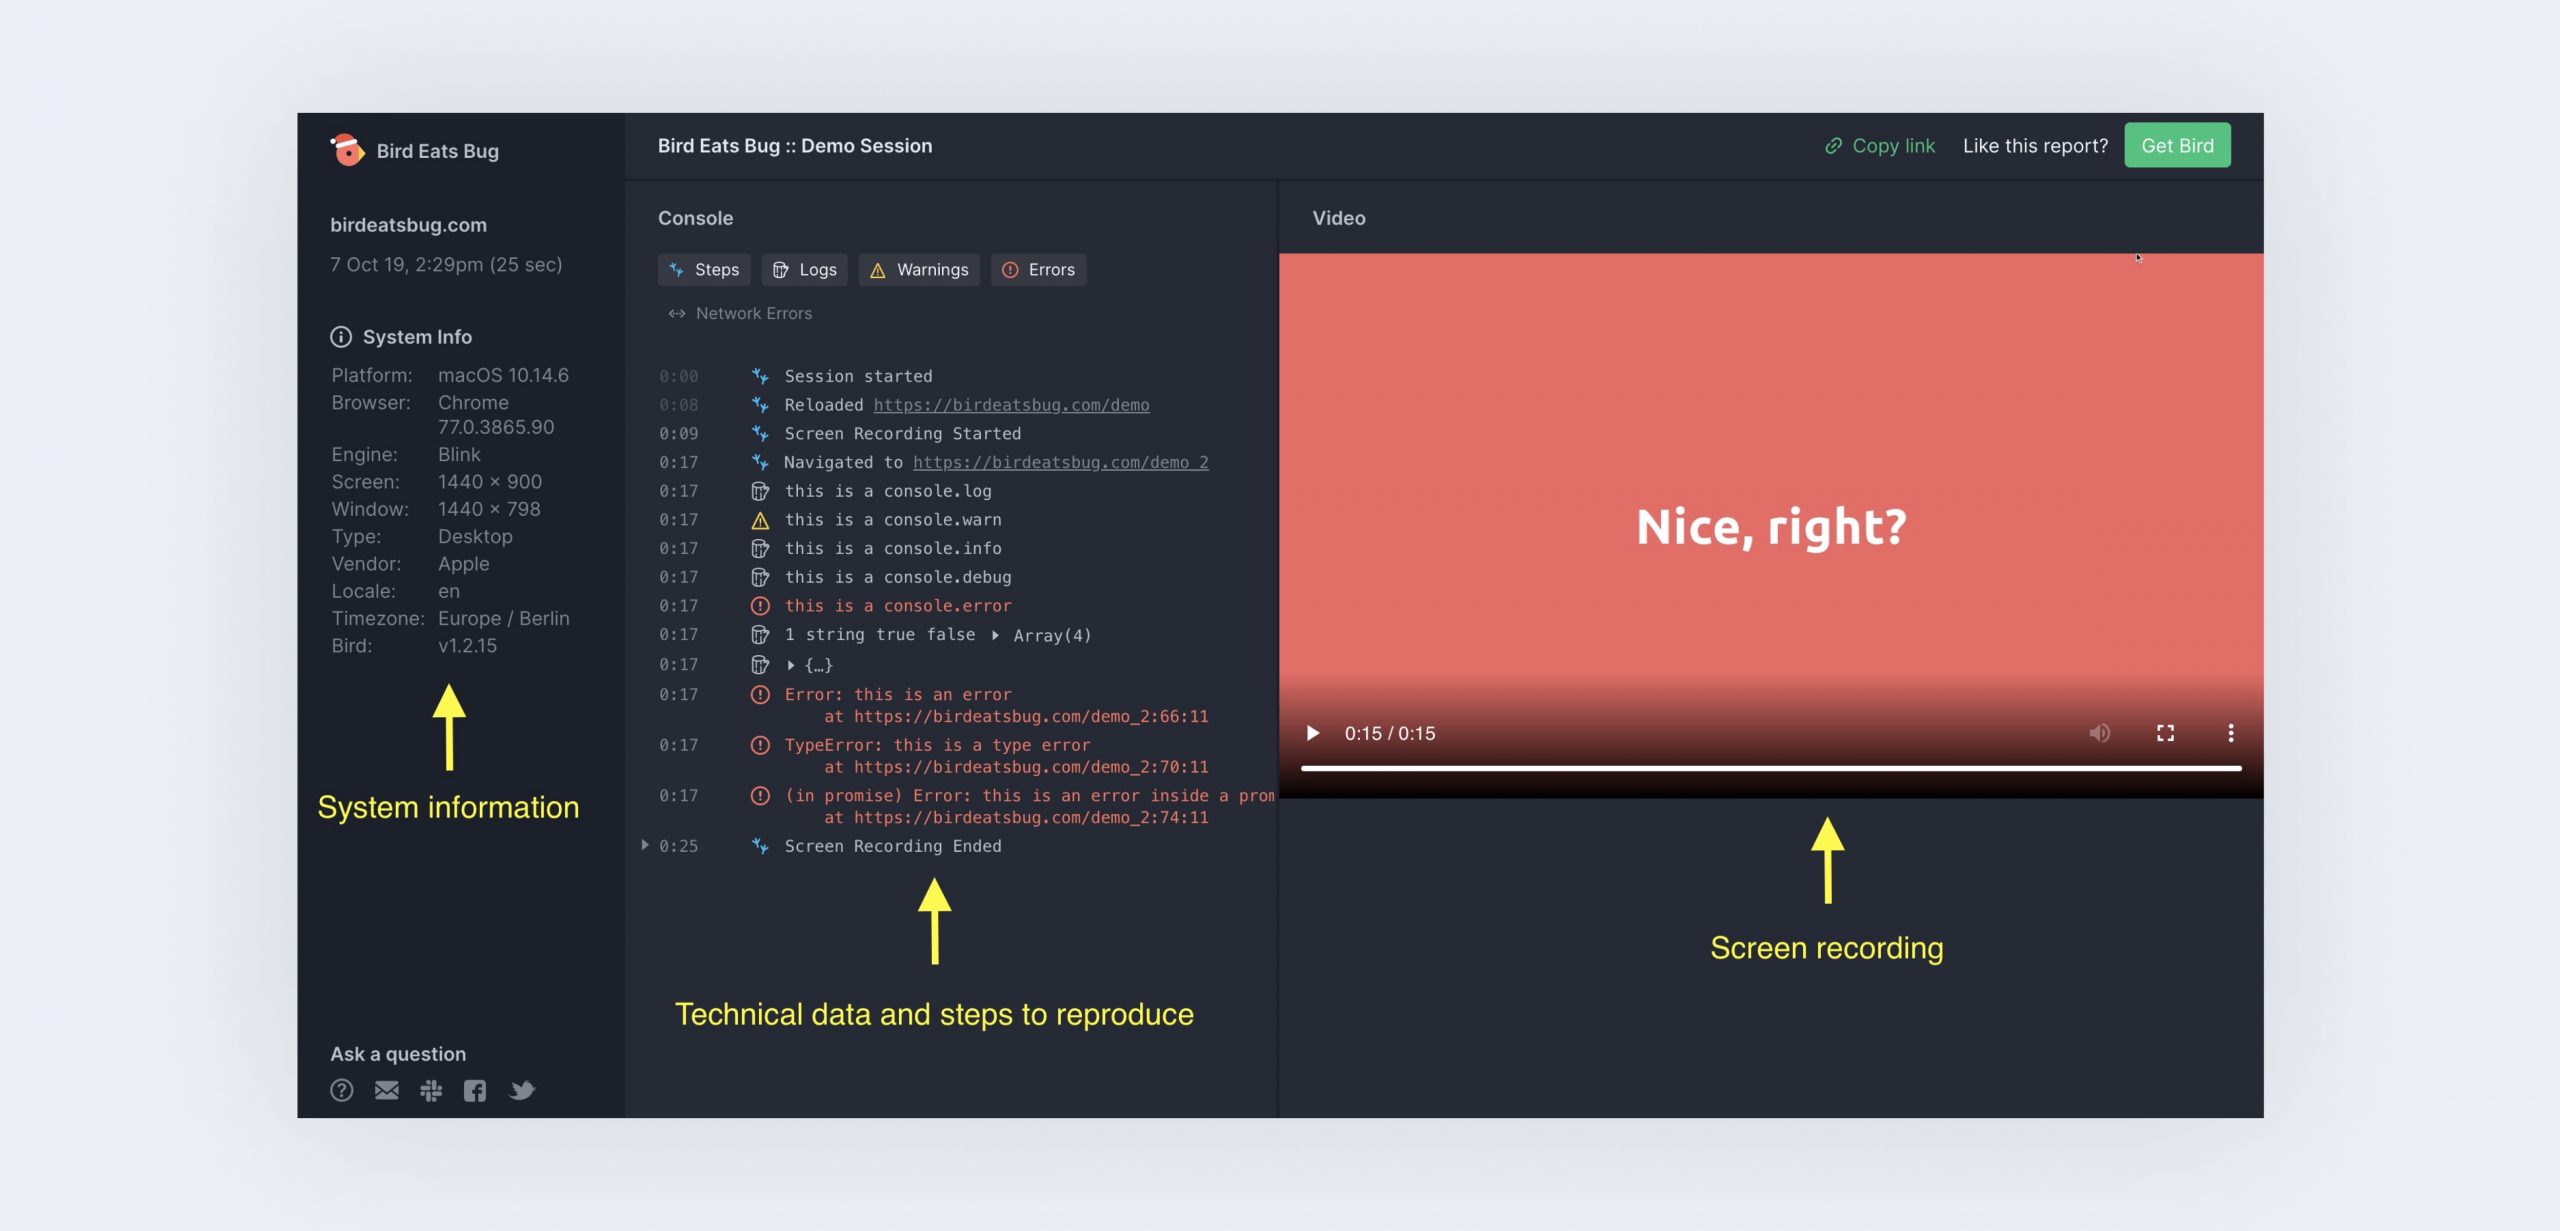Expand the 0:25 Screen Recording Ended row
Viewport: 2560px width, 1231px height.
coord(645,845)
